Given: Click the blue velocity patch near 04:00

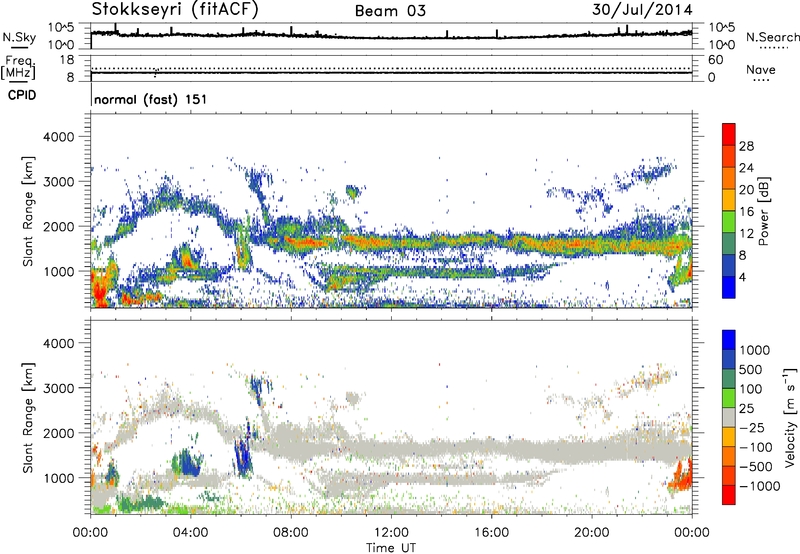Looking at the screenshot, I should (190, 464).
